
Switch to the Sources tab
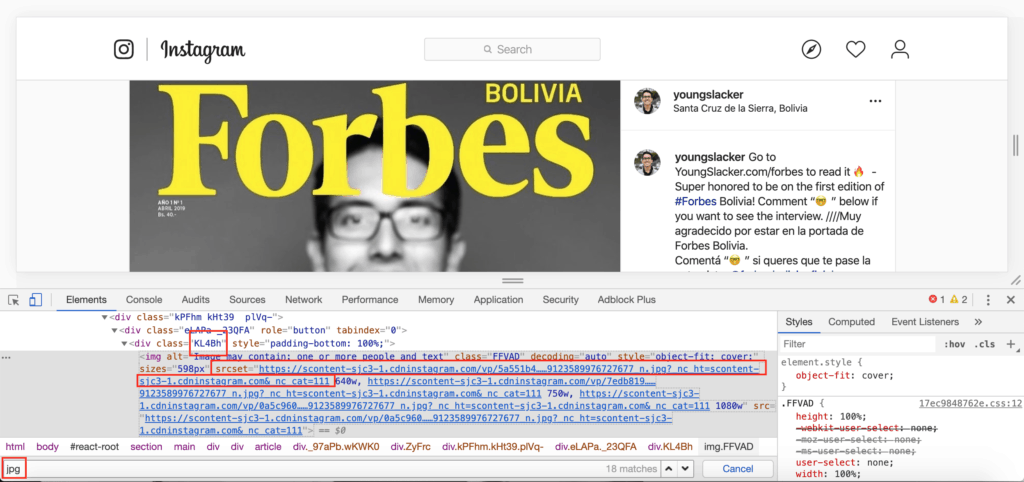click(247, 300)
